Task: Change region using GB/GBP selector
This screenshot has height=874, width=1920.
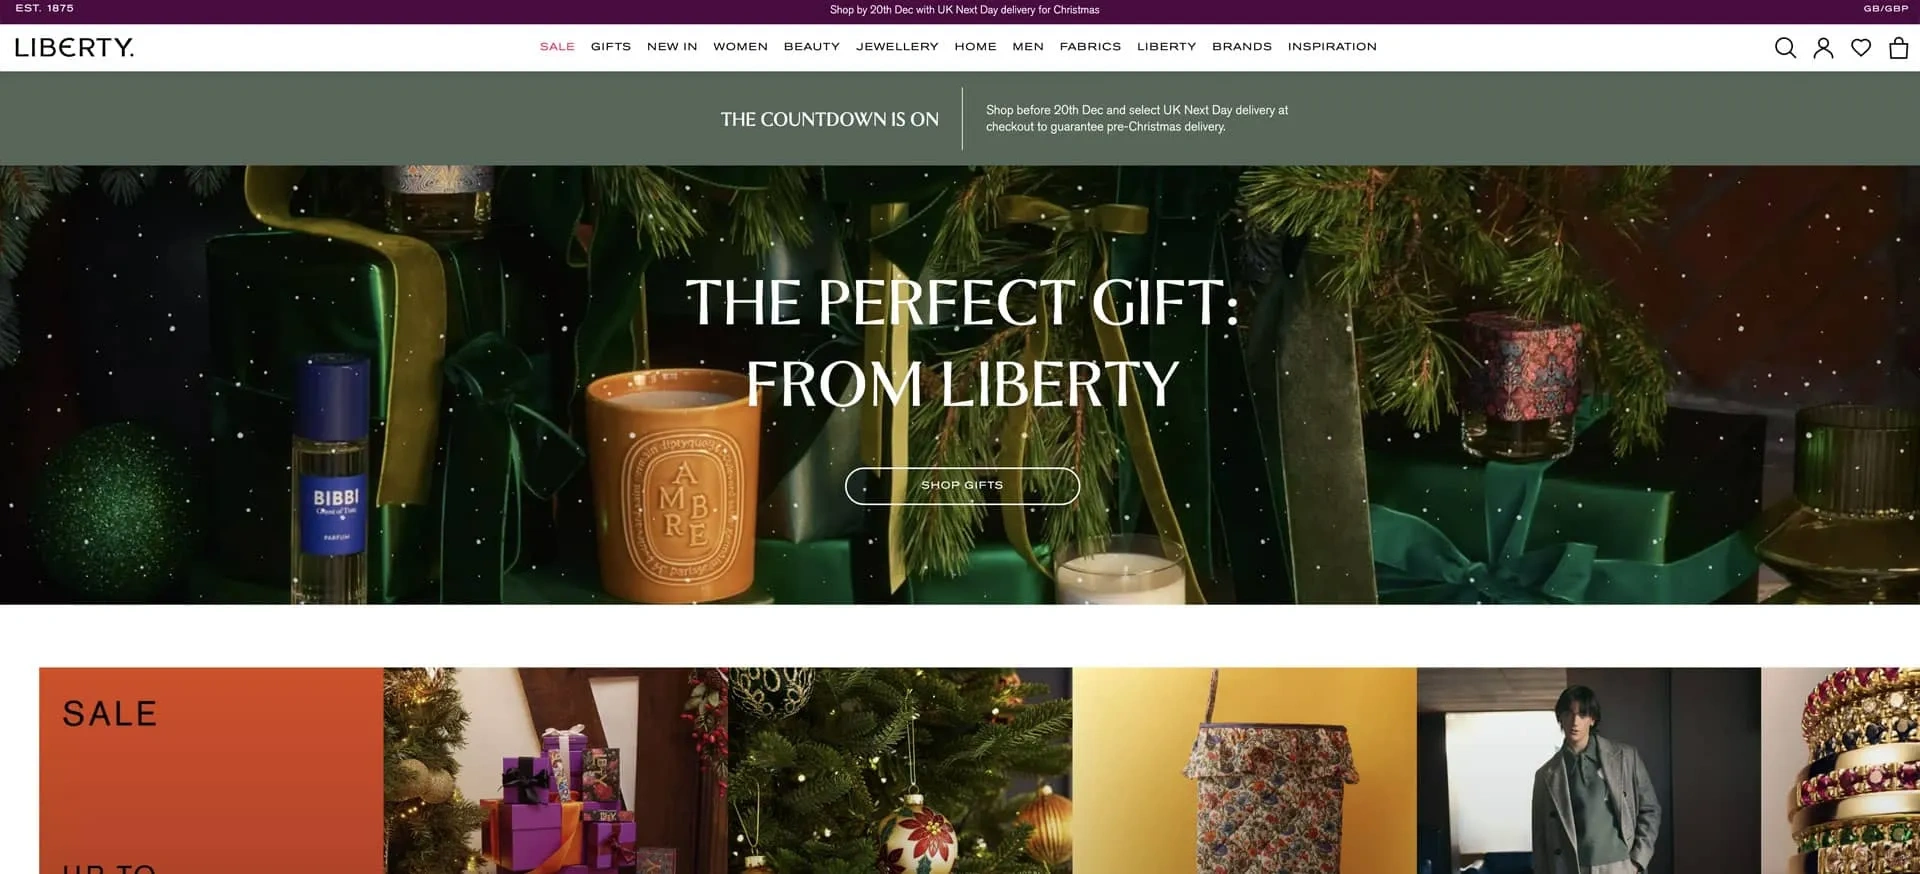Action: 1886,9
